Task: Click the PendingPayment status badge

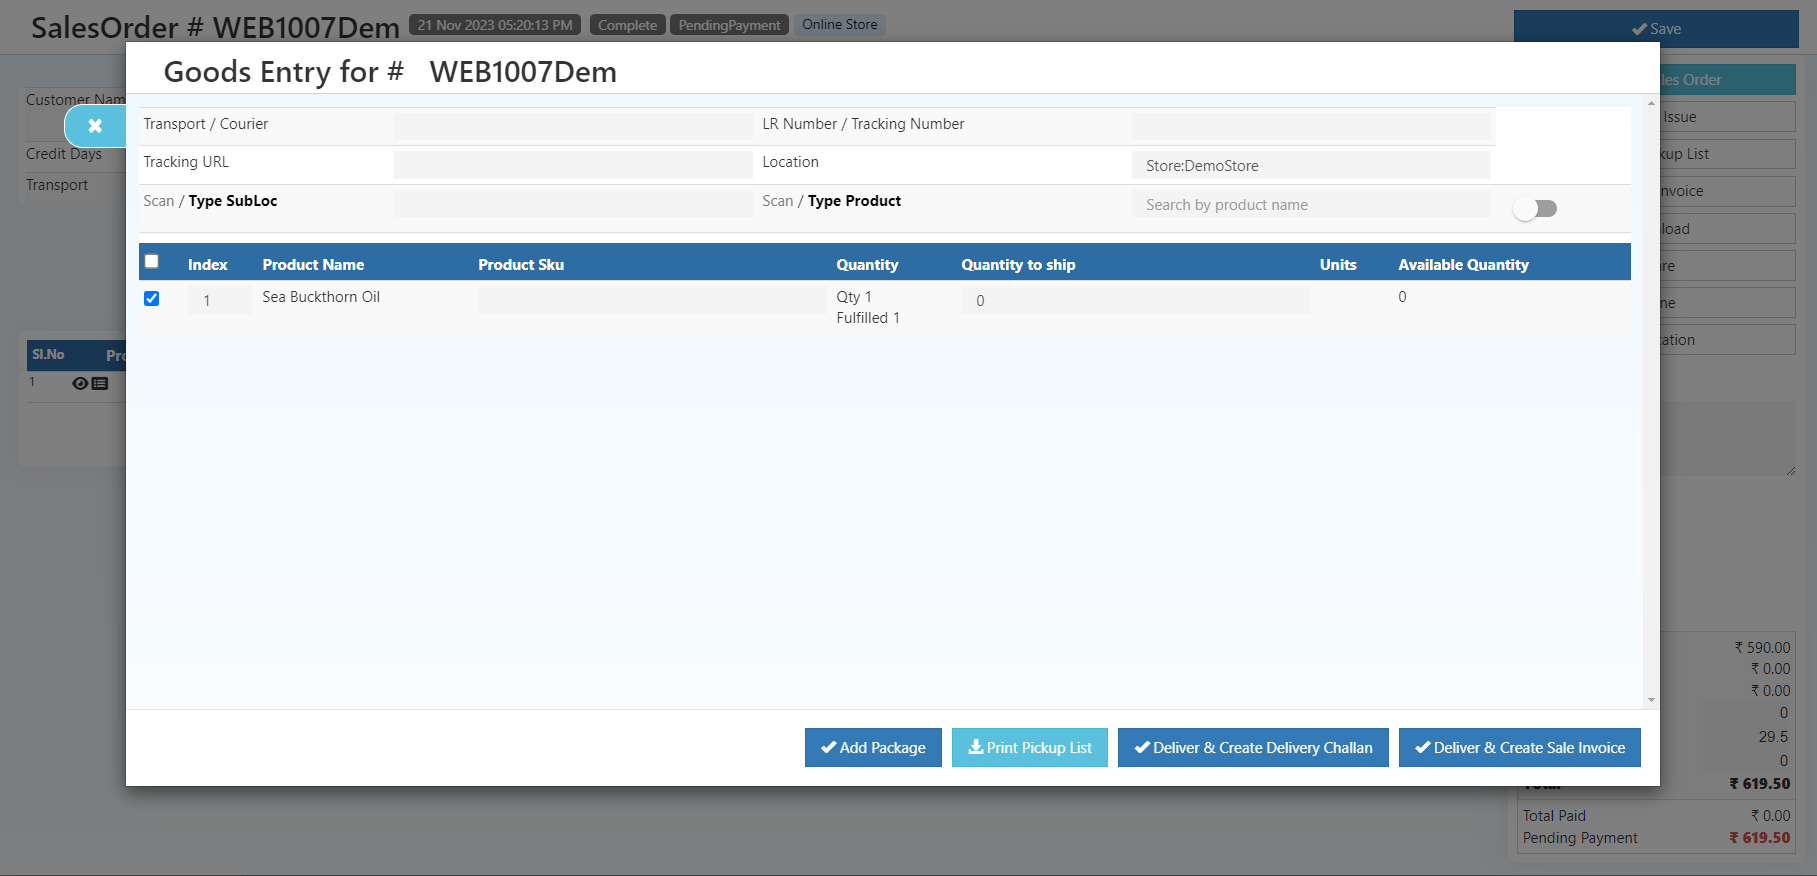Action: 729,25
